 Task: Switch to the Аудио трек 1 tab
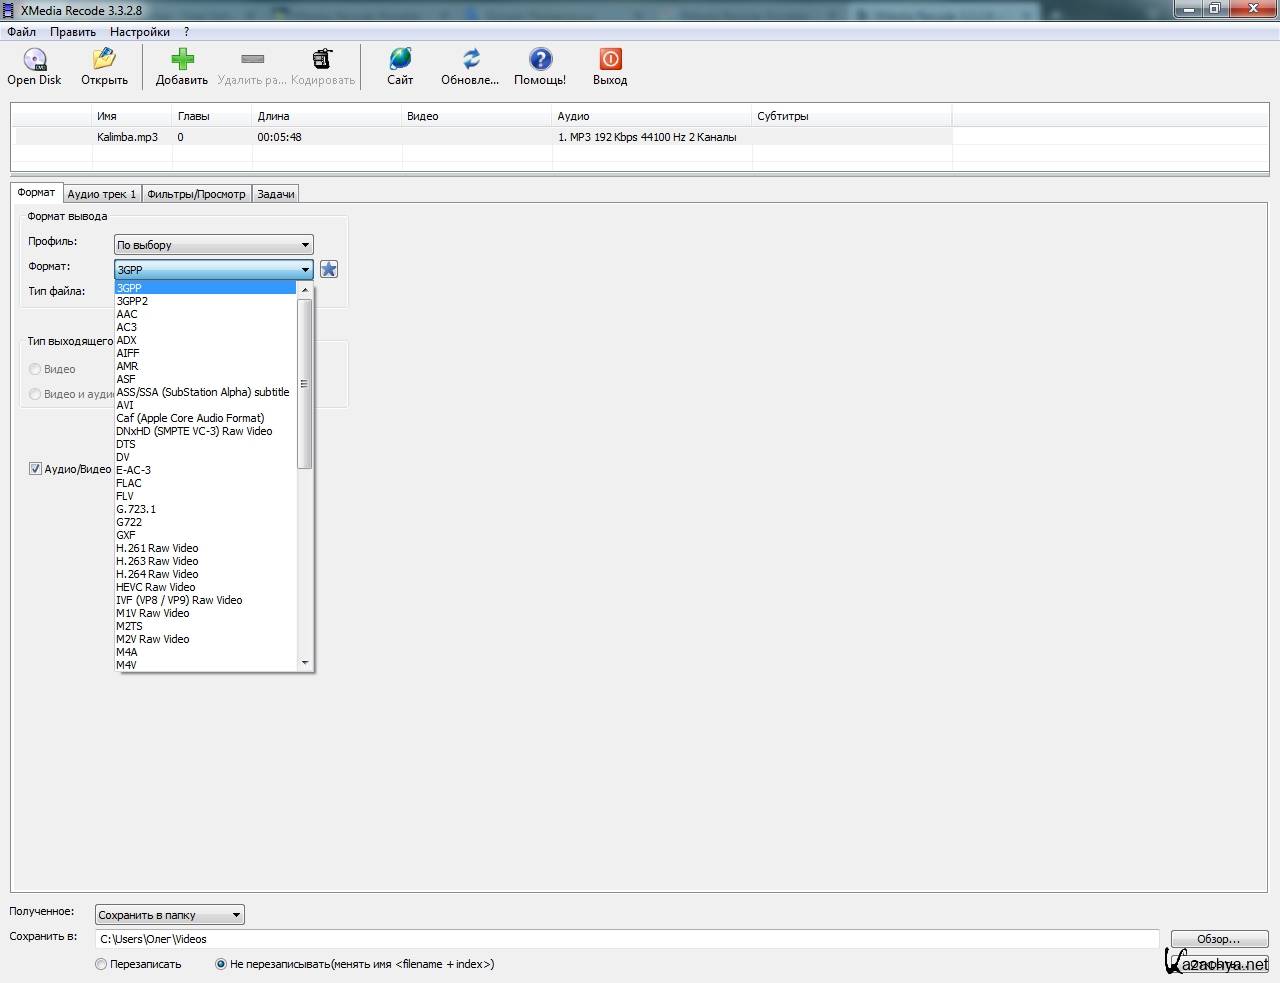pos(101,194)
